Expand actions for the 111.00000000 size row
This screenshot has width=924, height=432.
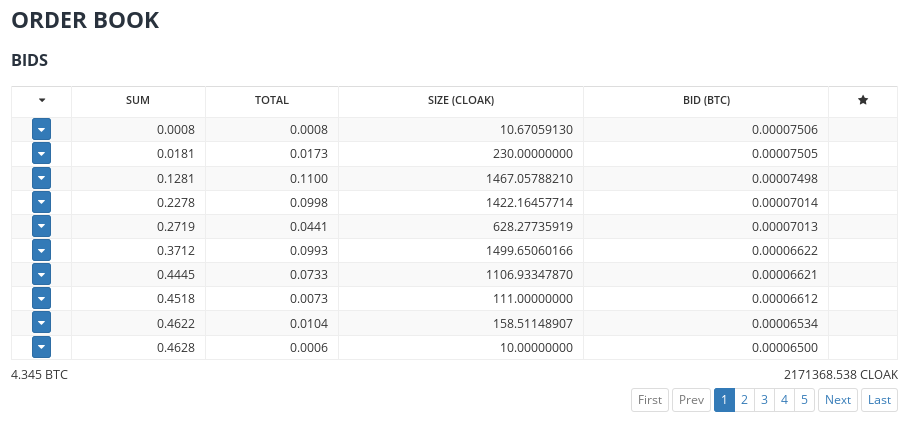coord(41,298)
